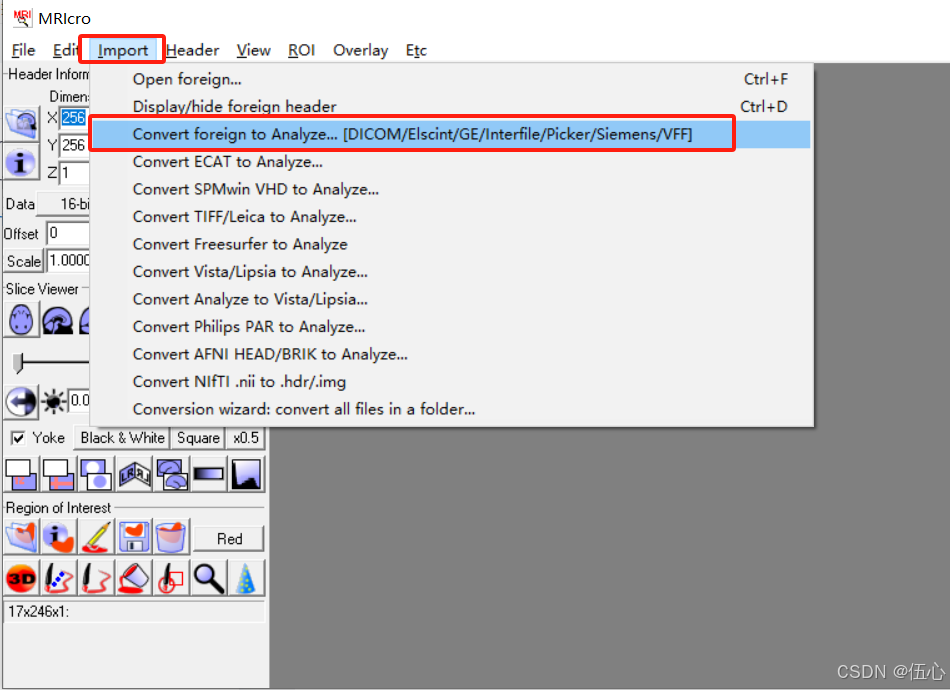The height and width of the screenshot is (690, 950).
Task: Open the File menu
Action: coord(24,50)
